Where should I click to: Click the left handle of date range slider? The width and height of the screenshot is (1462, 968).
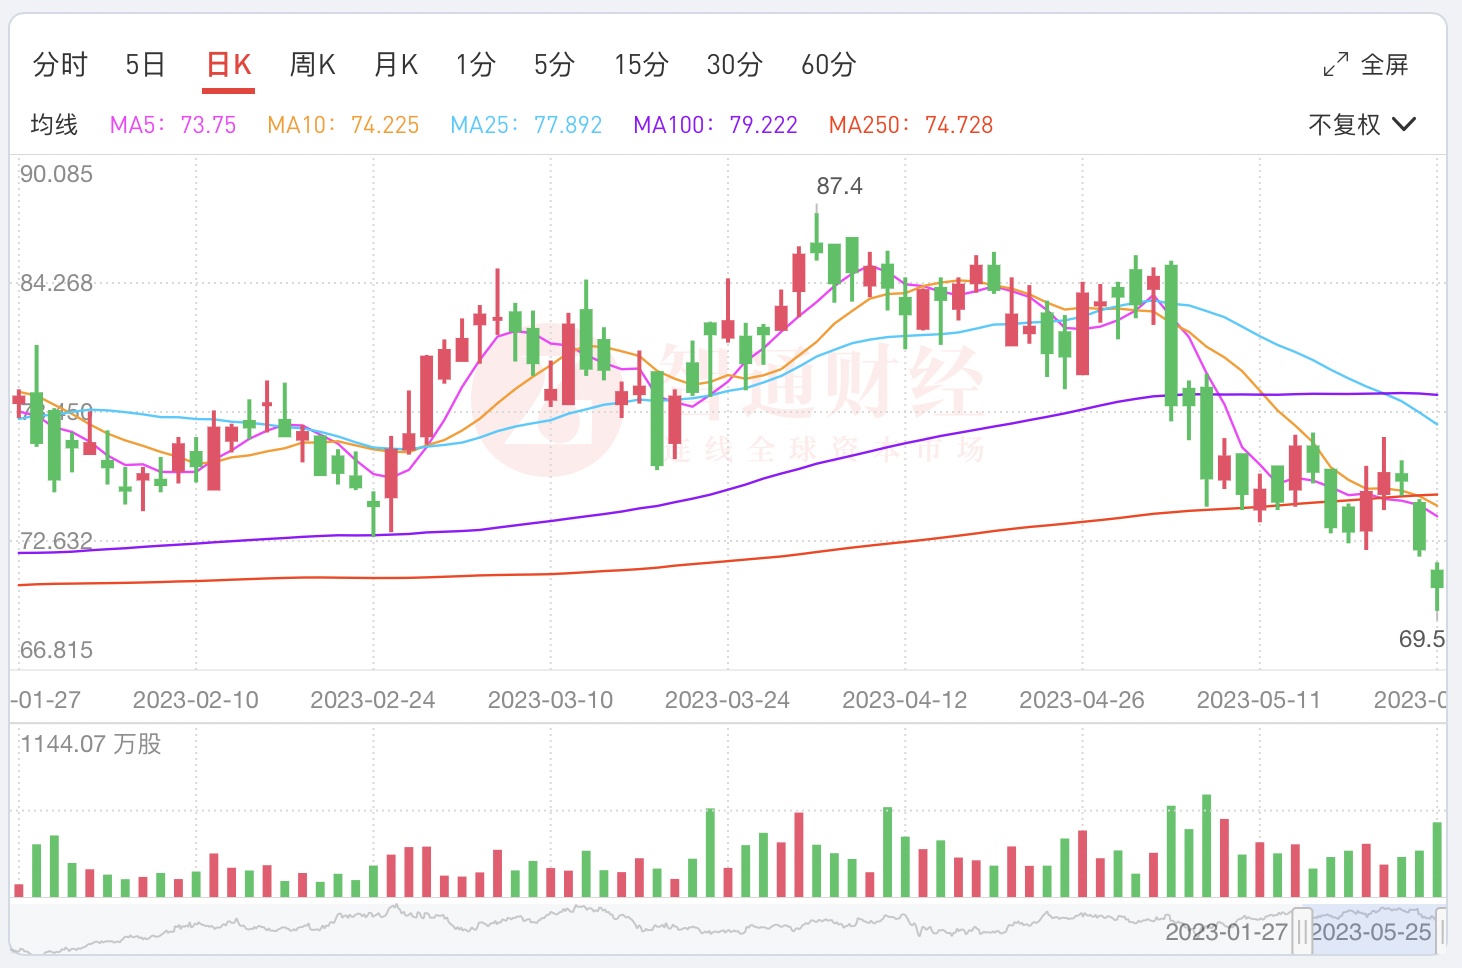click(1301, 931)
